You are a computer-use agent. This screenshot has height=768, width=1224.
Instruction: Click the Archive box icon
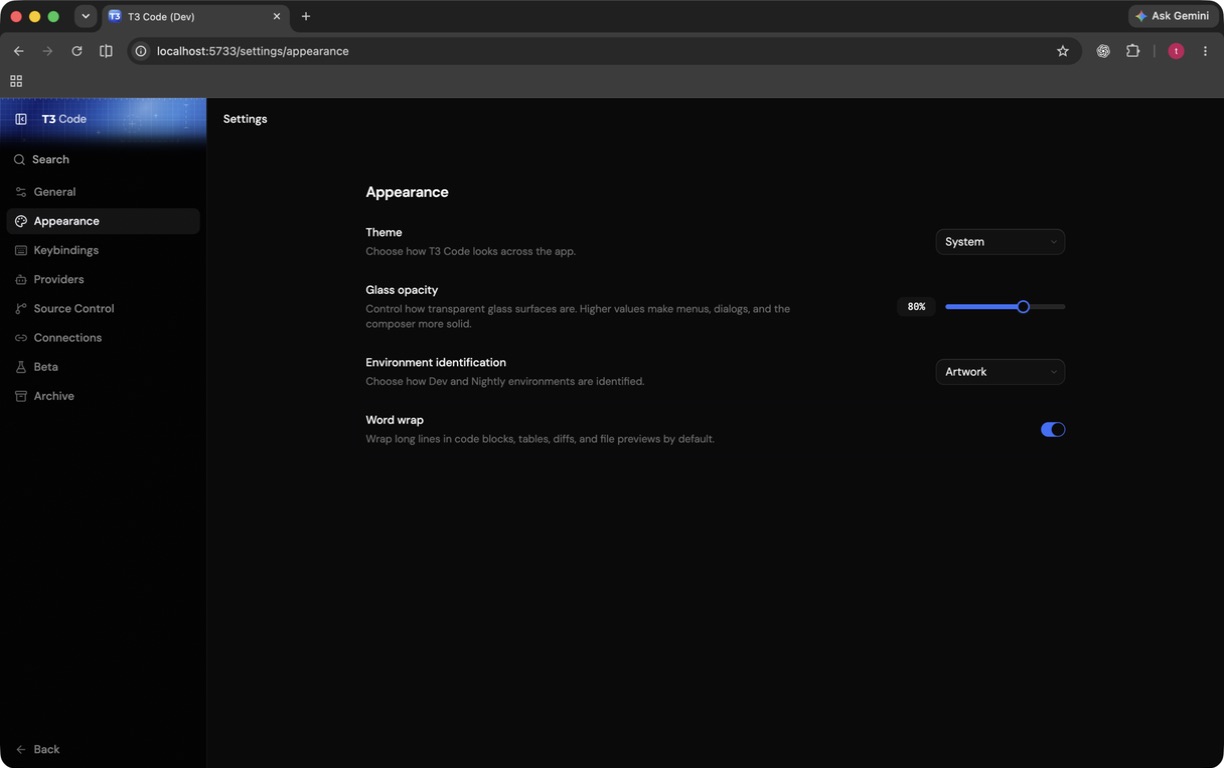click(21, 396)
